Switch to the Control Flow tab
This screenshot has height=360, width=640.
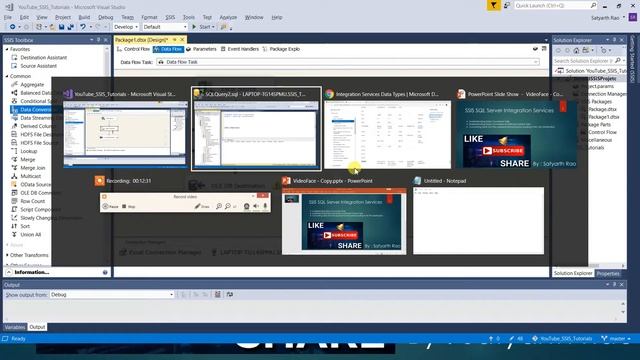pos(133,49)
